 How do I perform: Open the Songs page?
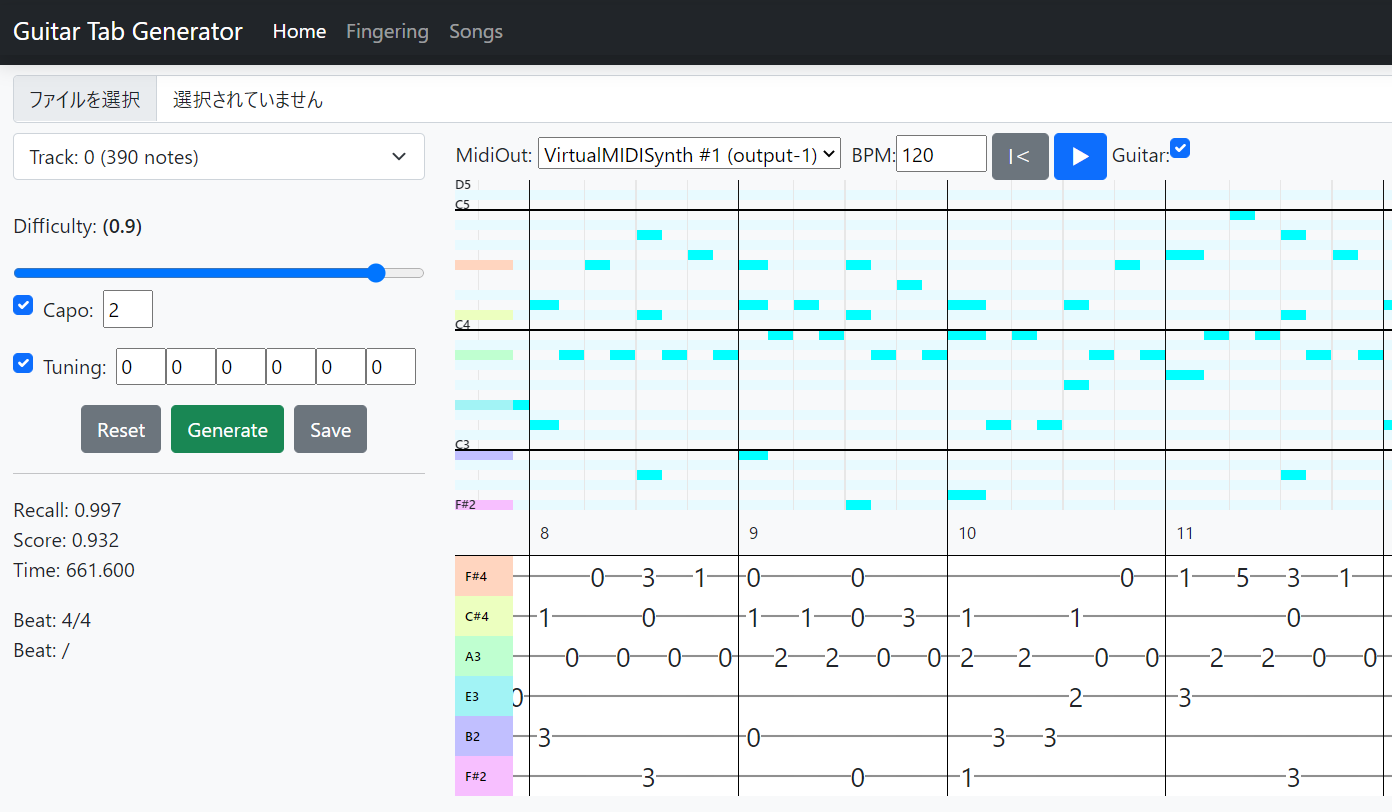click(x=475, y=31)
